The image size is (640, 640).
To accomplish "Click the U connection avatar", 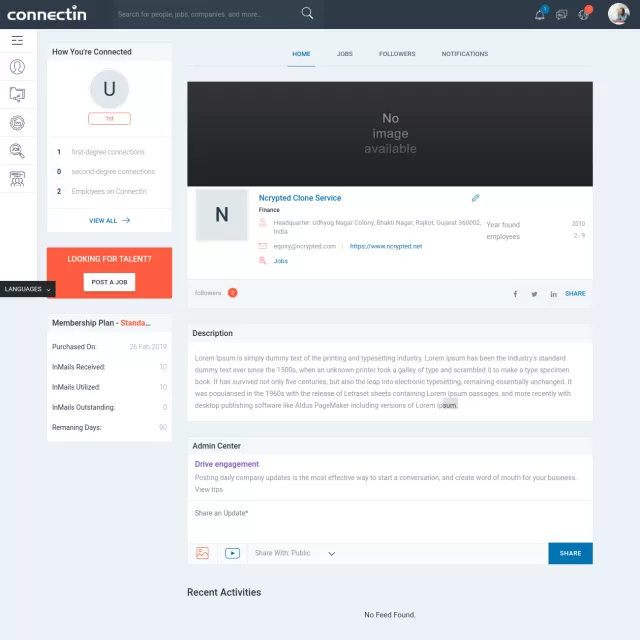I will pyautogui.click(x=109, y=89).
